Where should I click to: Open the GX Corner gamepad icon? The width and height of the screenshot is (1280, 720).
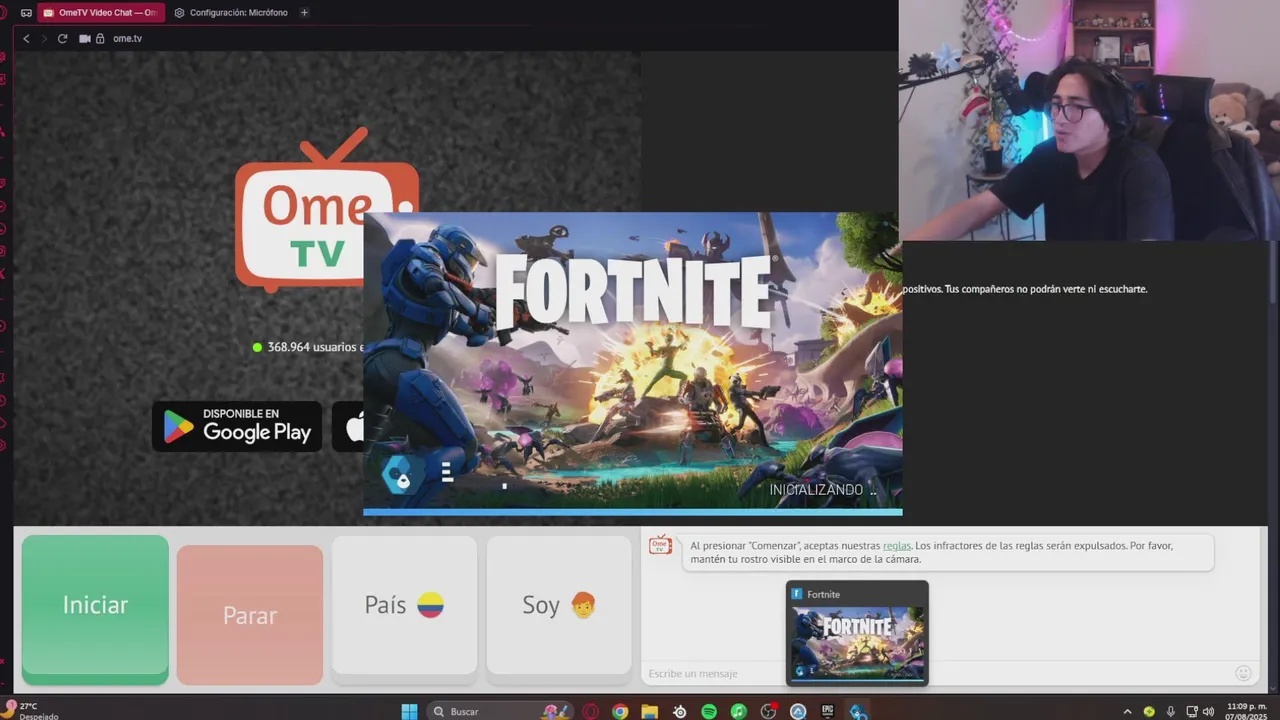tap(26, 13)
